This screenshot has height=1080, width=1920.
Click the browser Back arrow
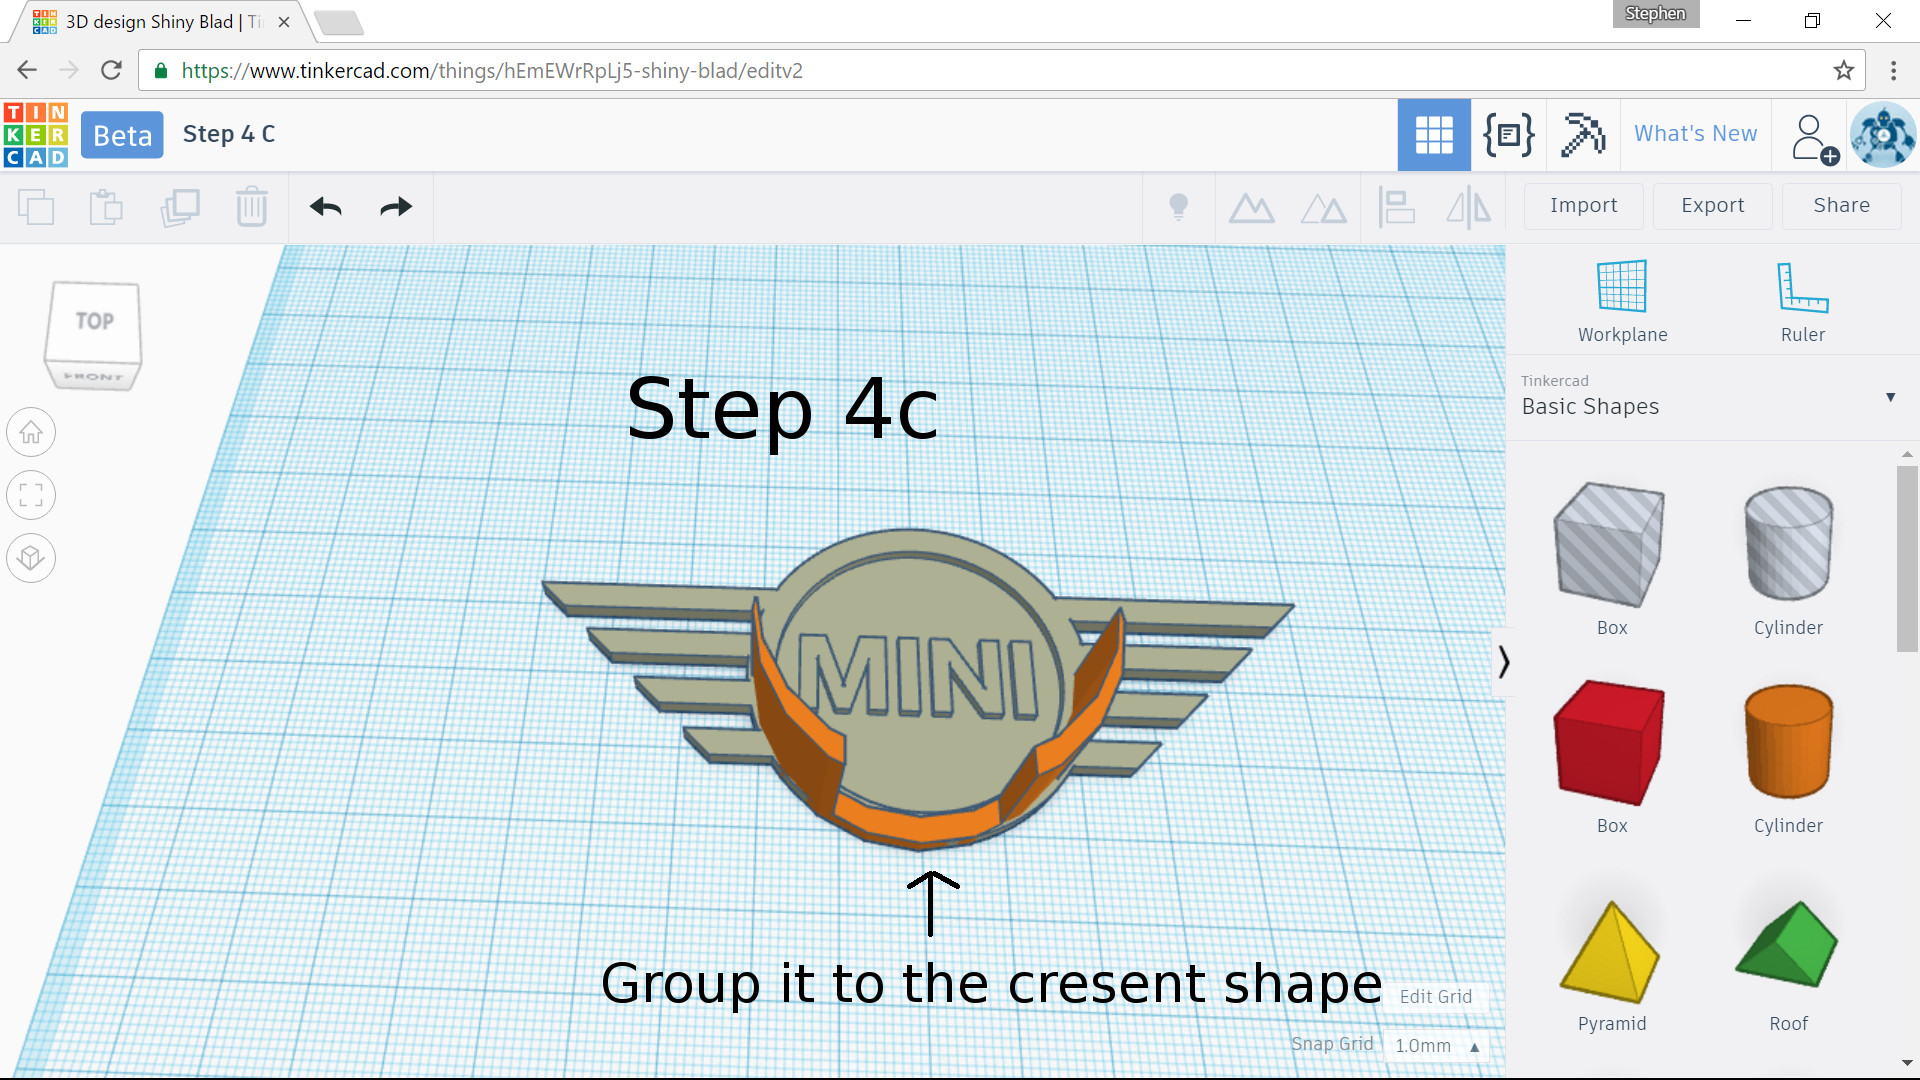[x=27, y=70]
